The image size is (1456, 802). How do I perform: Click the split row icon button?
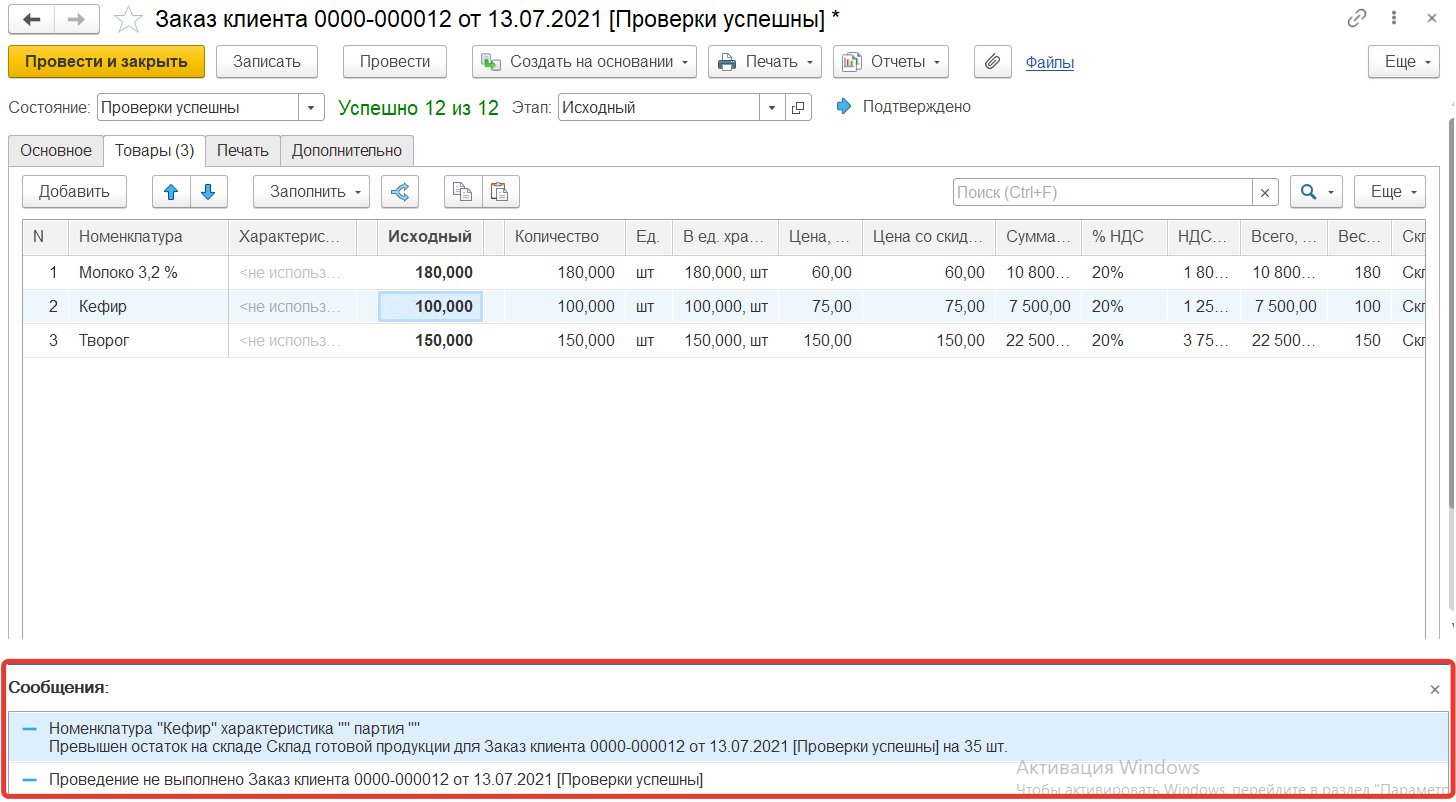point(400,192)
